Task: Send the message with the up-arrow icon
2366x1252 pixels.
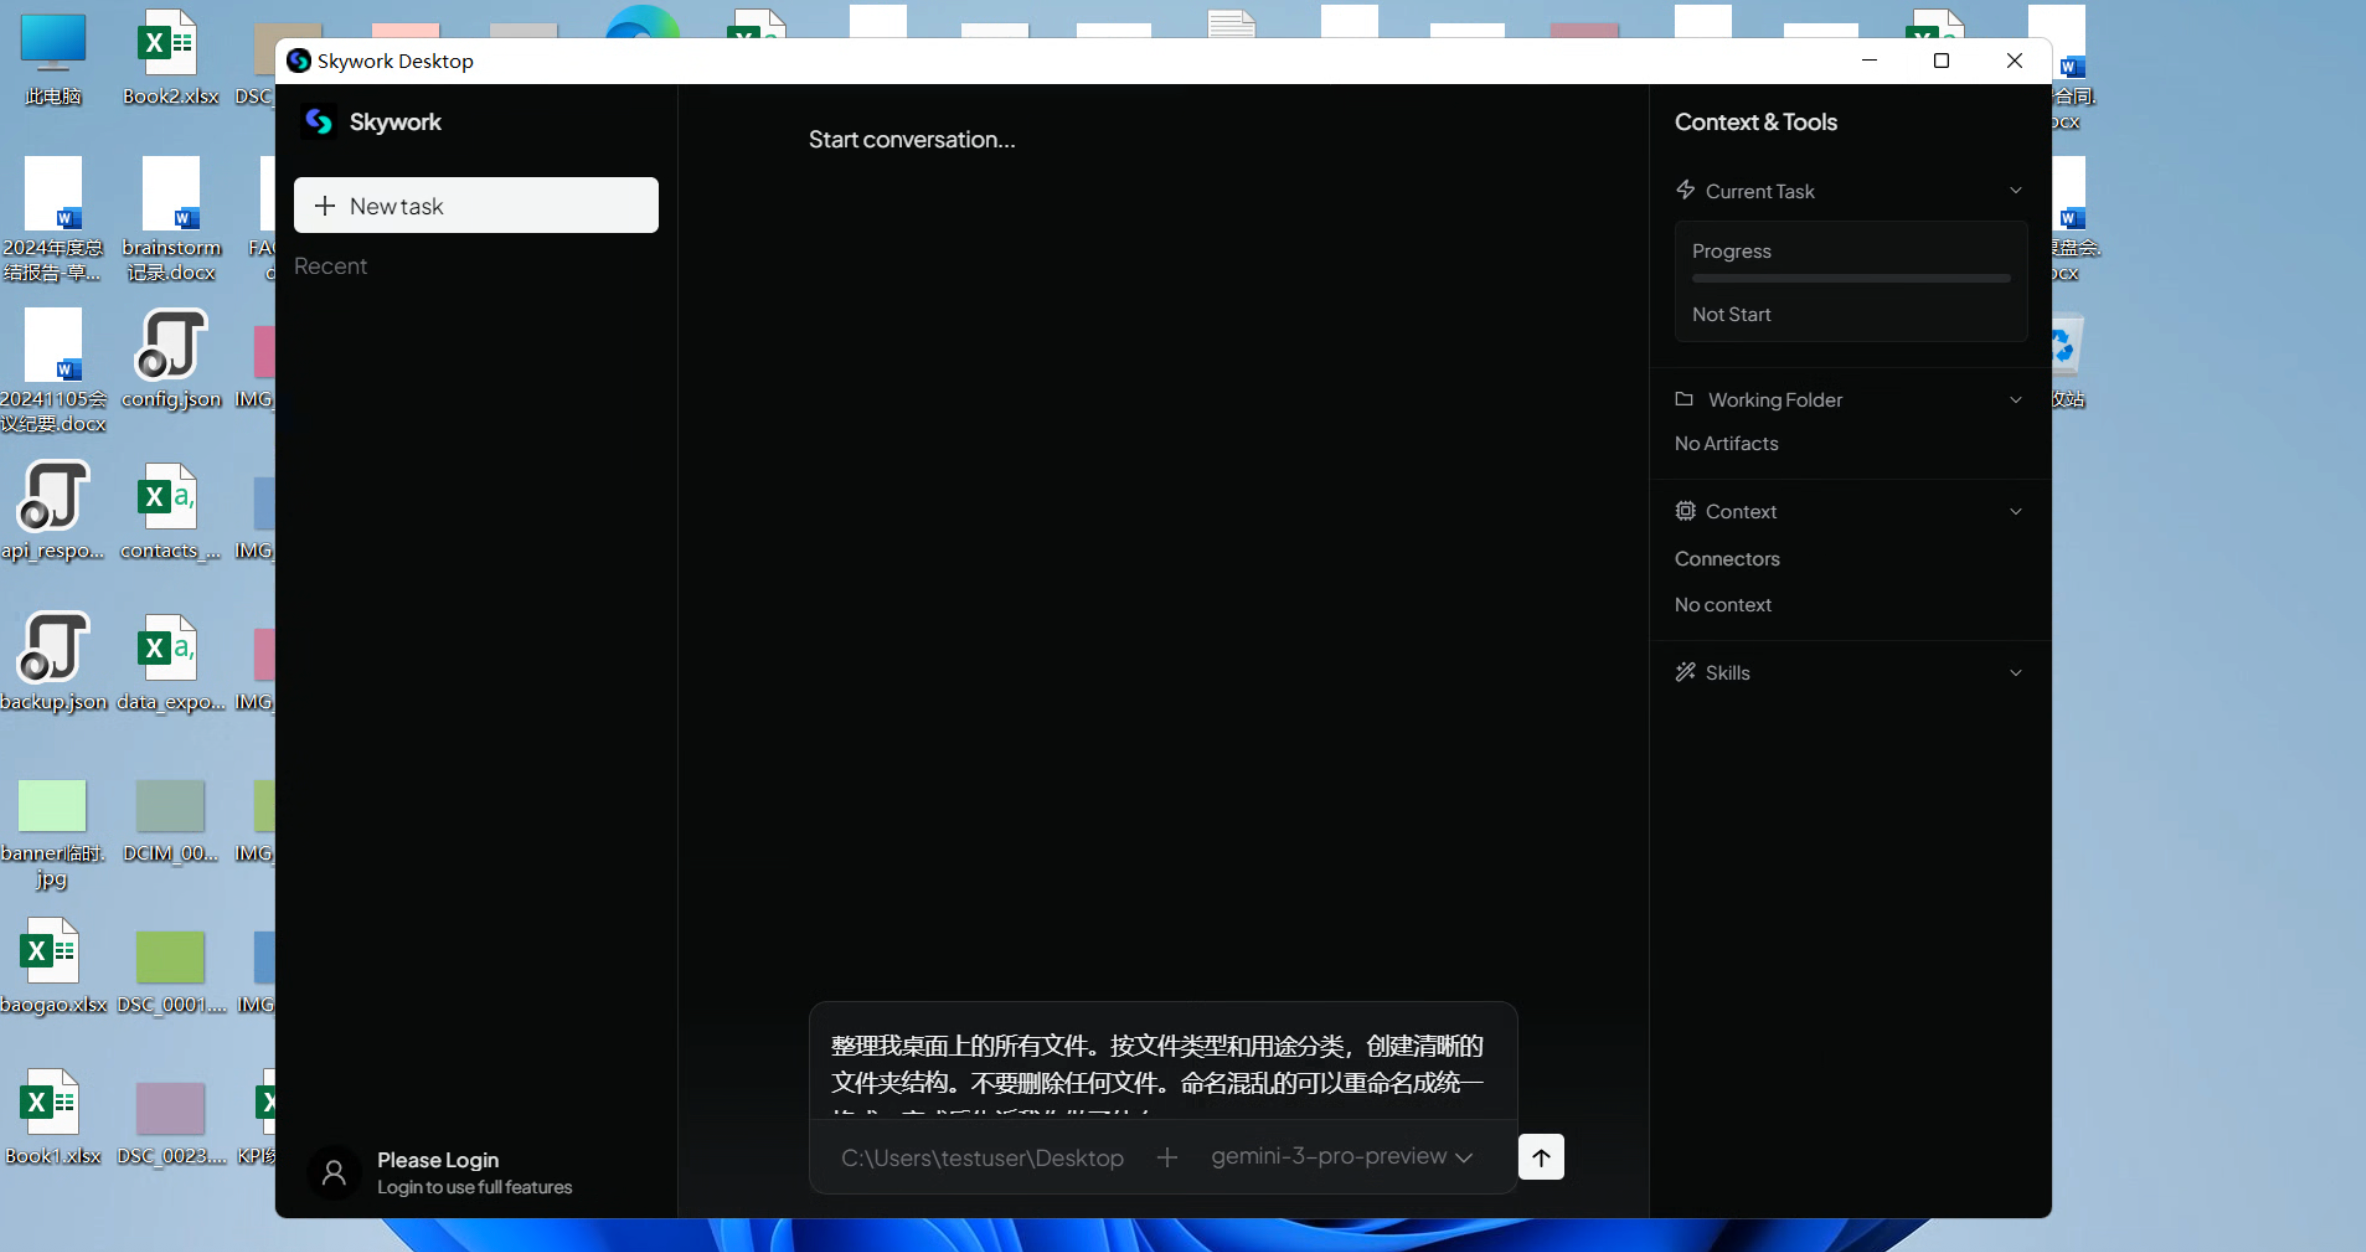Action: [x=1540, y=1157]
